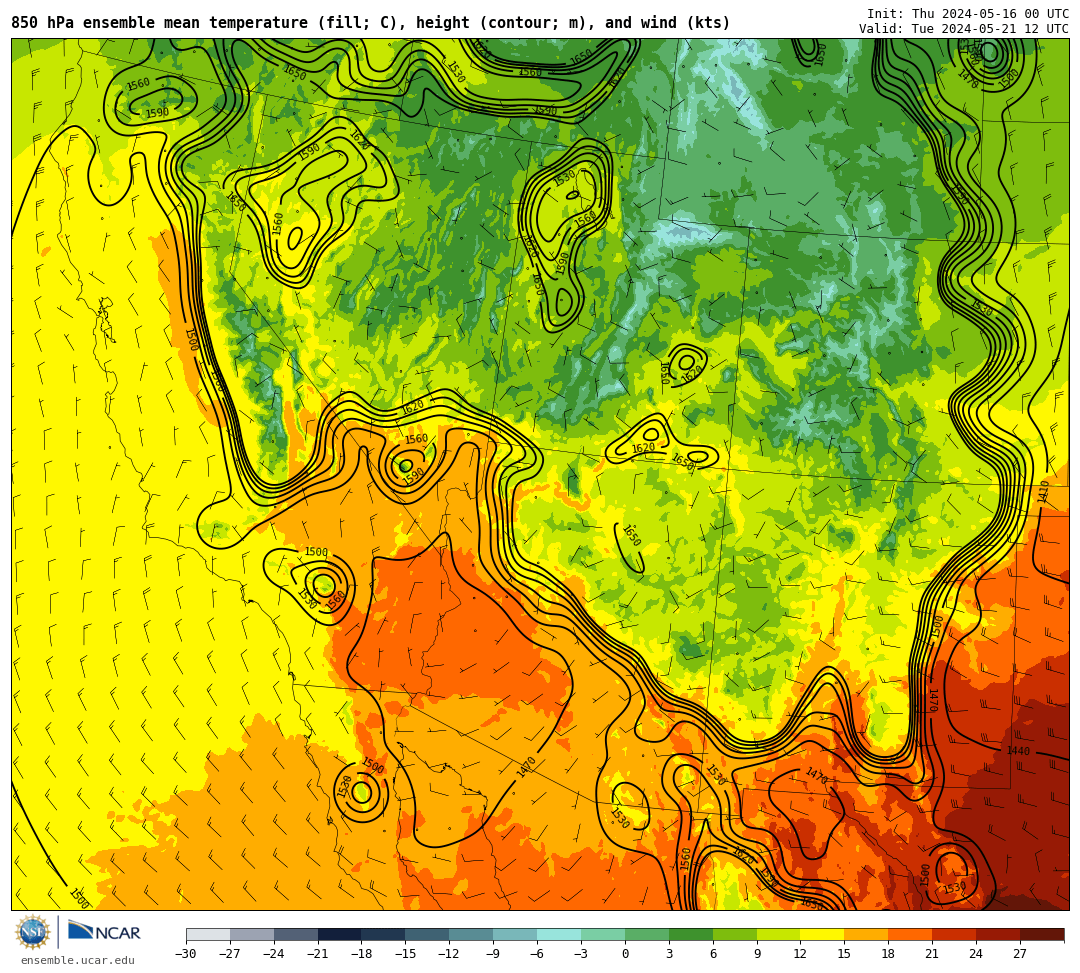The height and width of the screenshot is (973, 1080).
Task: Pick the orange swatch between 18 and 21
Action: tap(911, 934)
